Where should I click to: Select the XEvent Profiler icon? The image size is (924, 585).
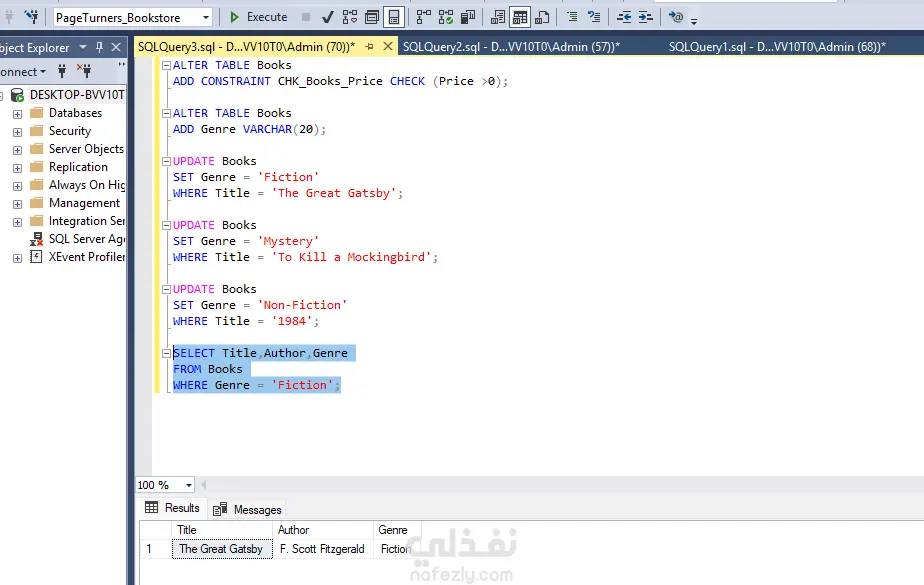click(37, 257)
